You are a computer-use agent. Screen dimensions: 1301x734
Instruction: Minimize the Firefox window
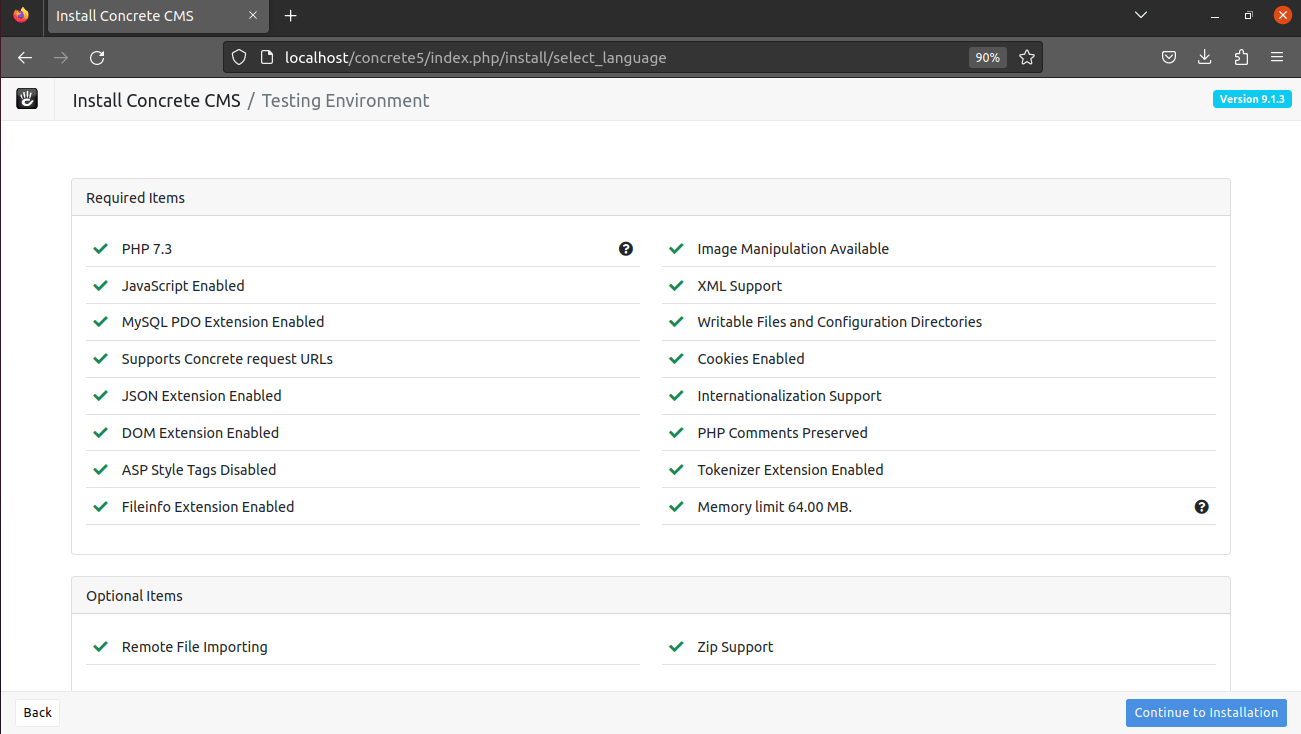[1215, 16]
